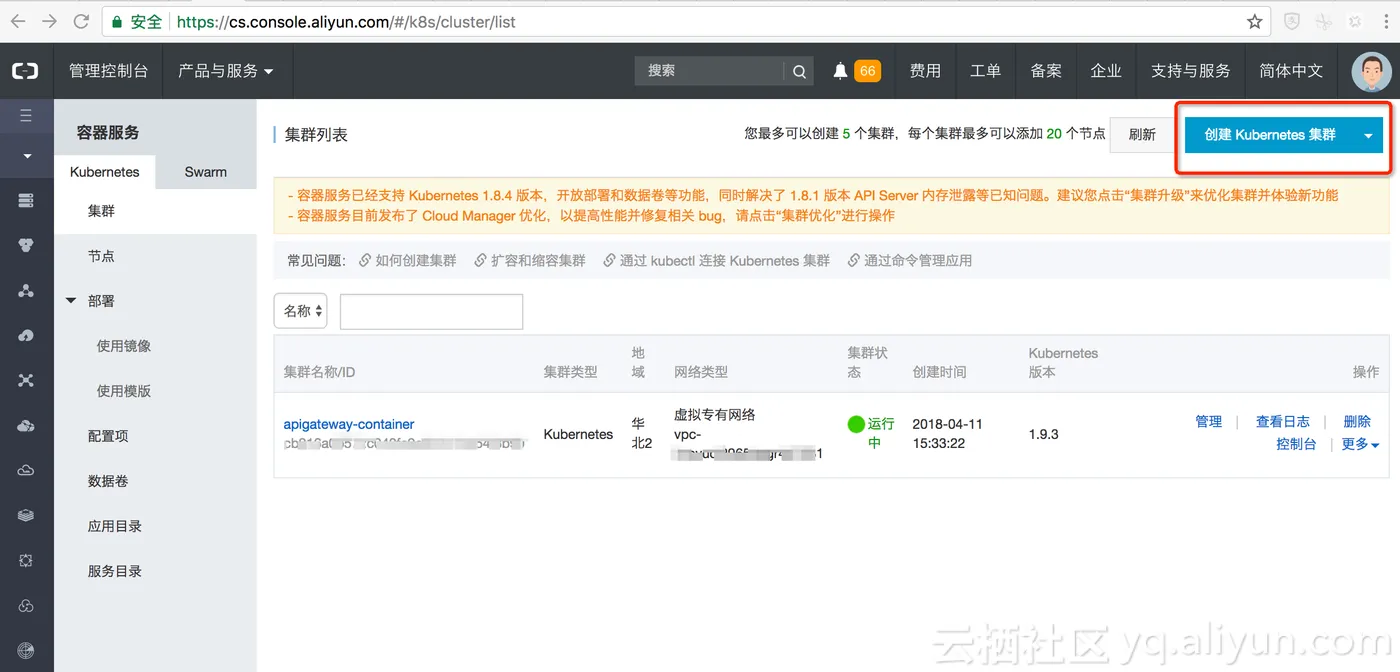This screenshot has width=1400, height=672.
Task: Bookmark this page with star icon
Action: pyautogui.click(x=1254, y=21)
